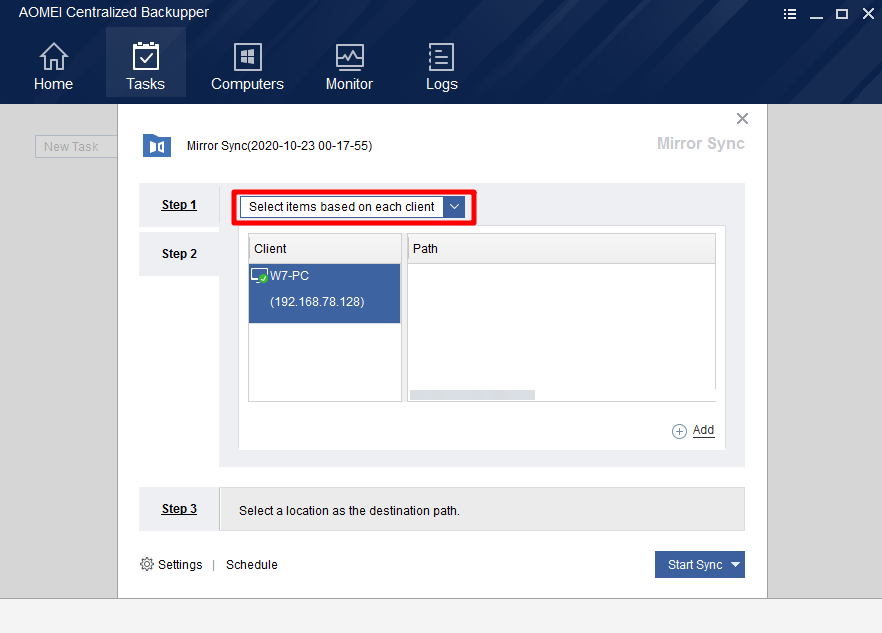882x633 pixels.
Task: Expand the Select items based on each client dropdown
Action: coord(454,206)
